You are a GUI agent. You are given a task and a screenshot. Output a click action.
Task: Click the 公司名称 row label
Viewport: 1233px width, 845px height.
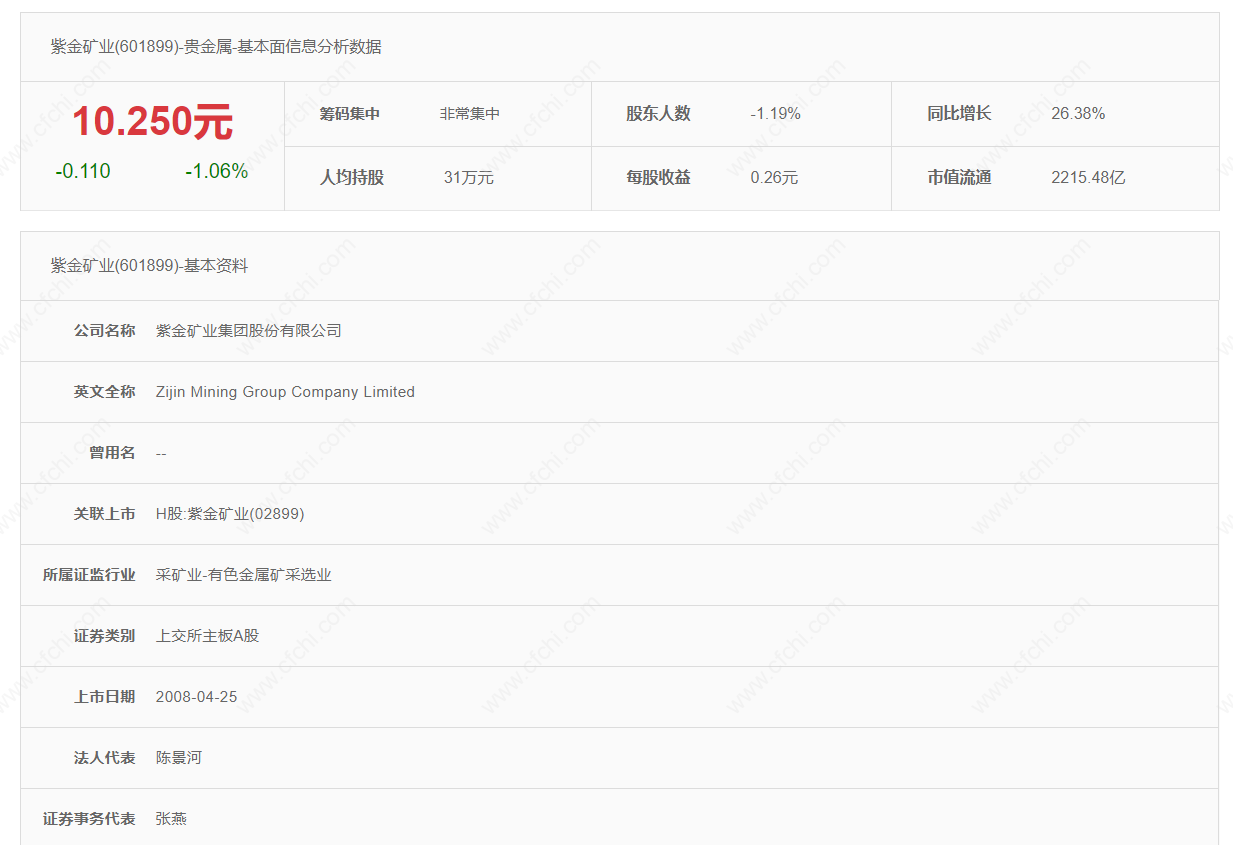[104, 331]
